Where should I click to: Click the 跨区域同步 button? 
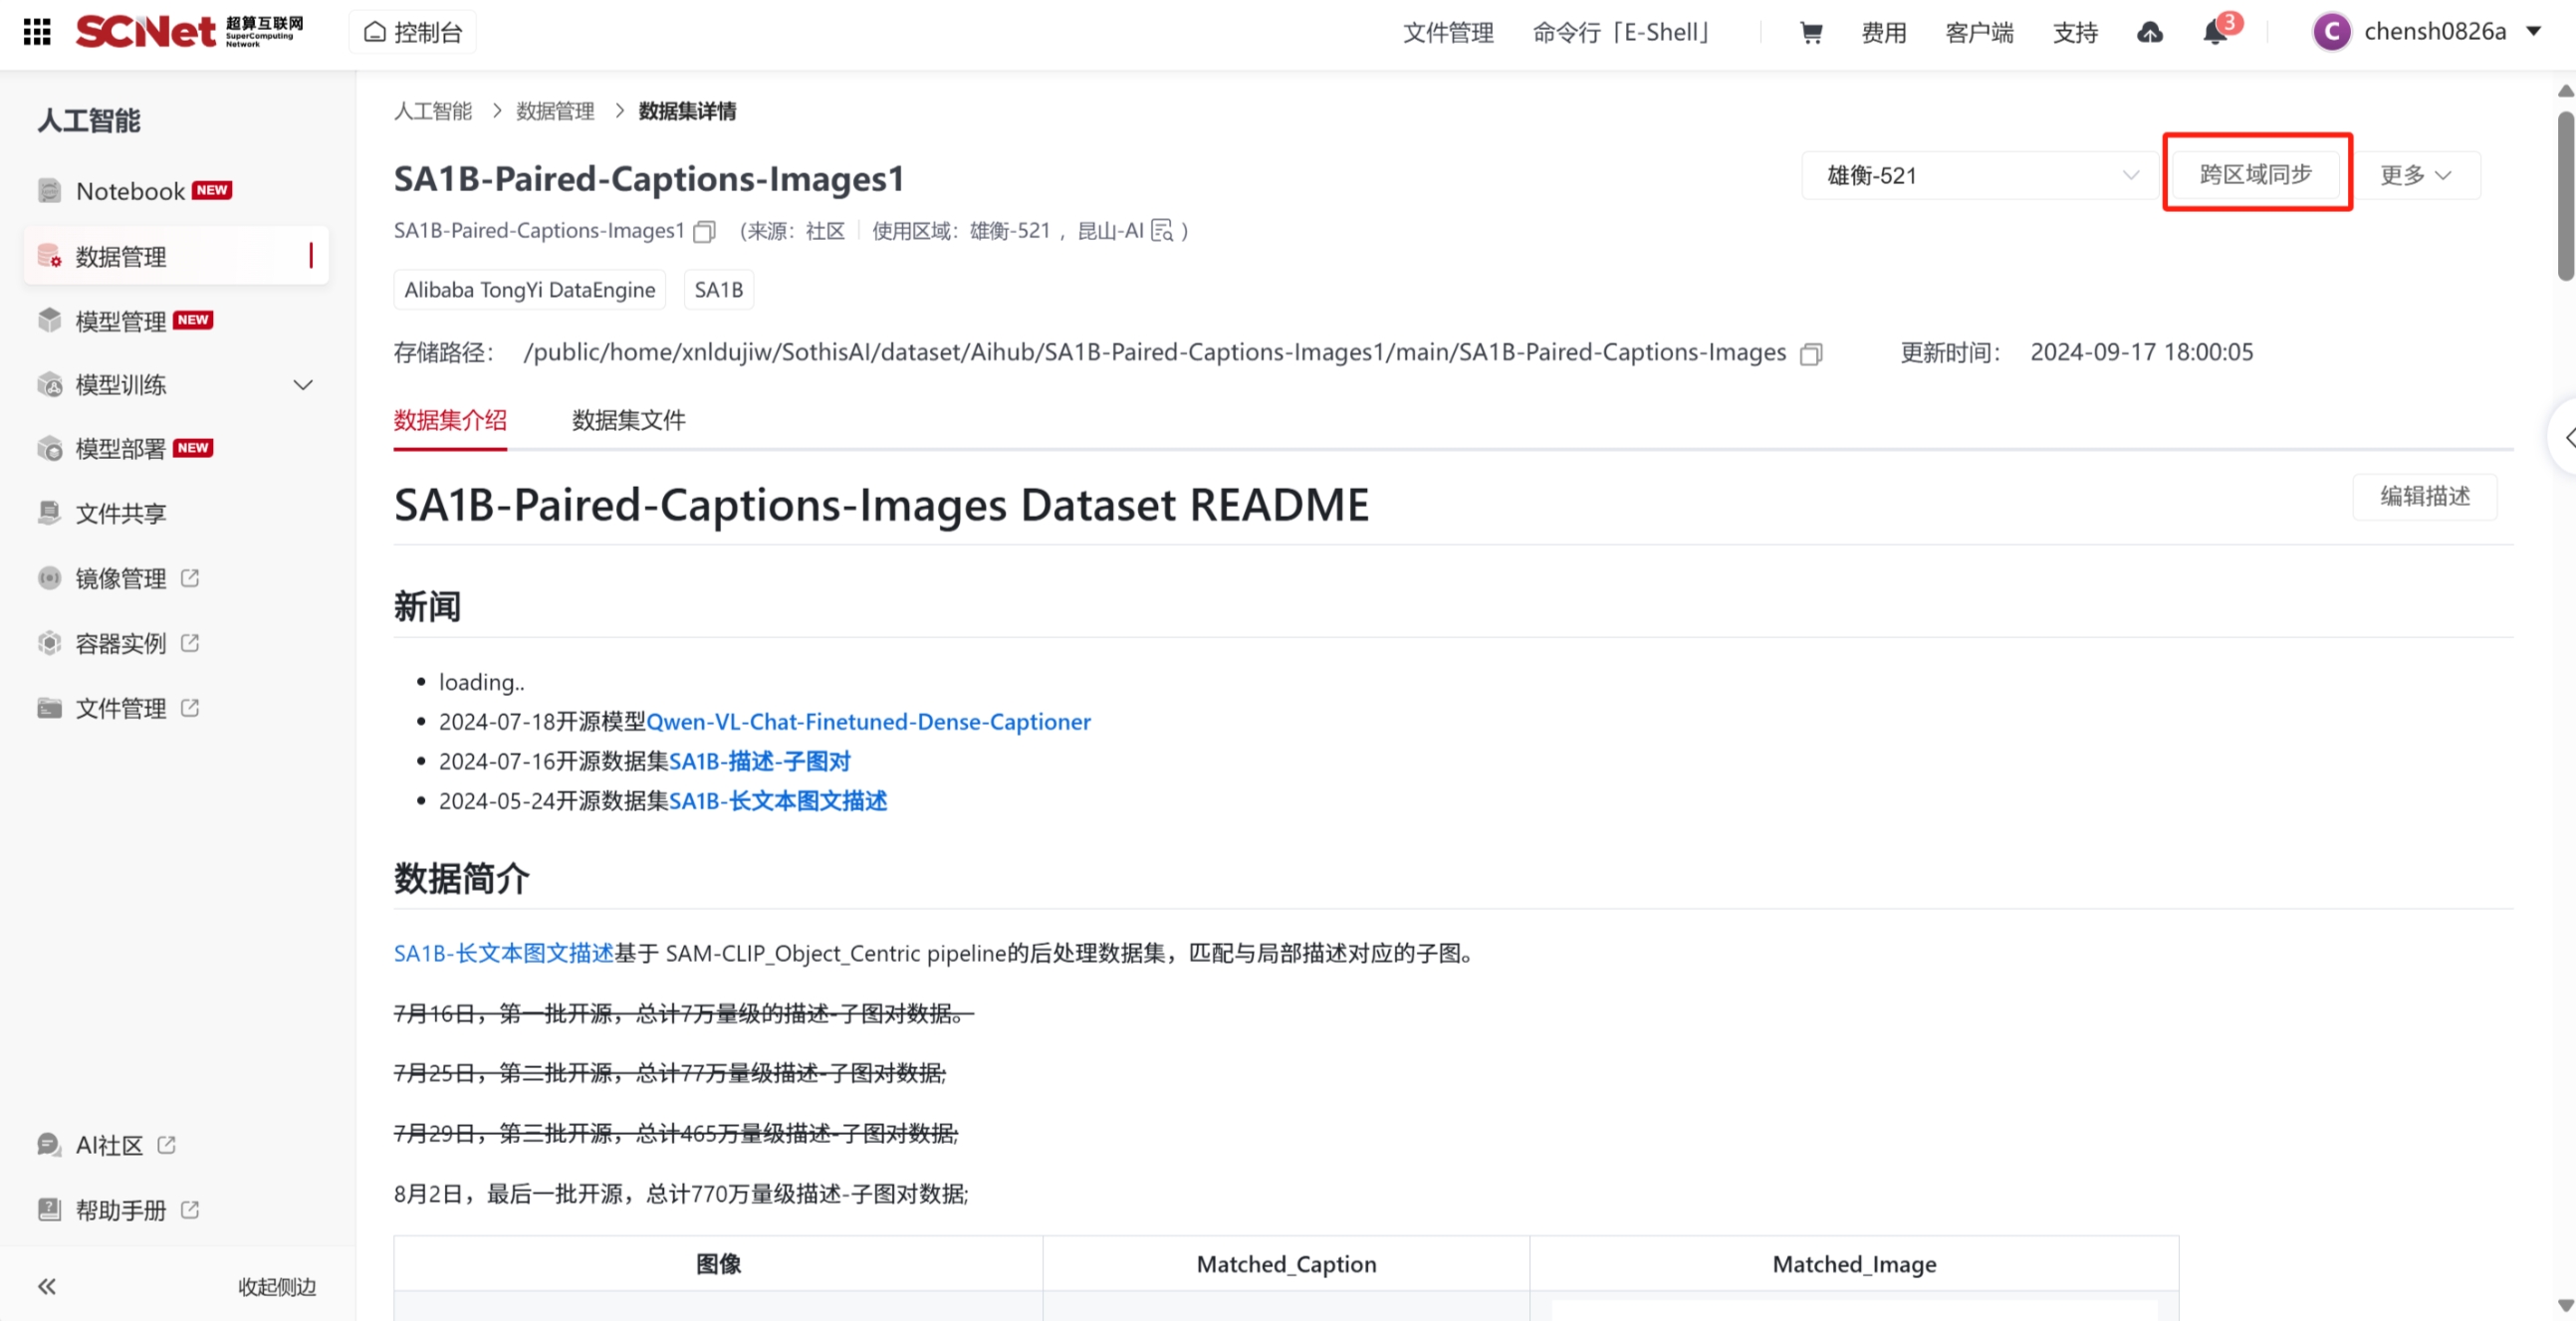click(x=2256, y=175)
